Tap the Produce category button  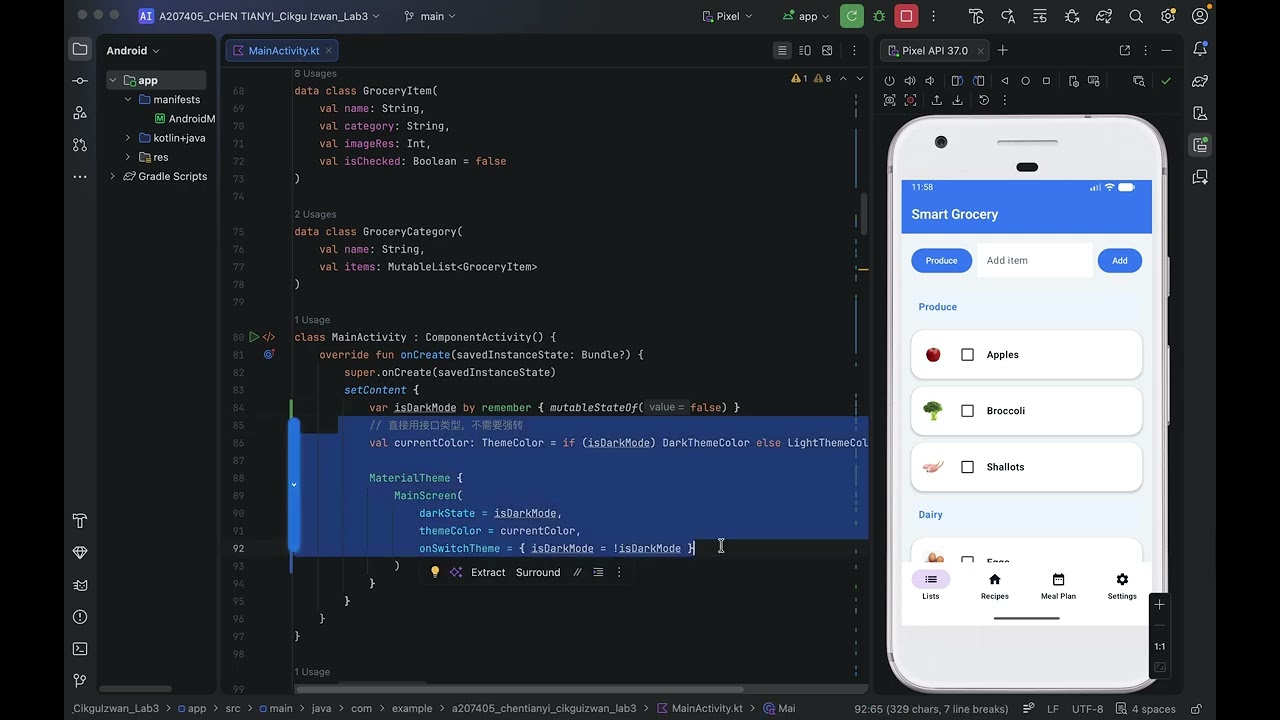[x=941, y=261]
